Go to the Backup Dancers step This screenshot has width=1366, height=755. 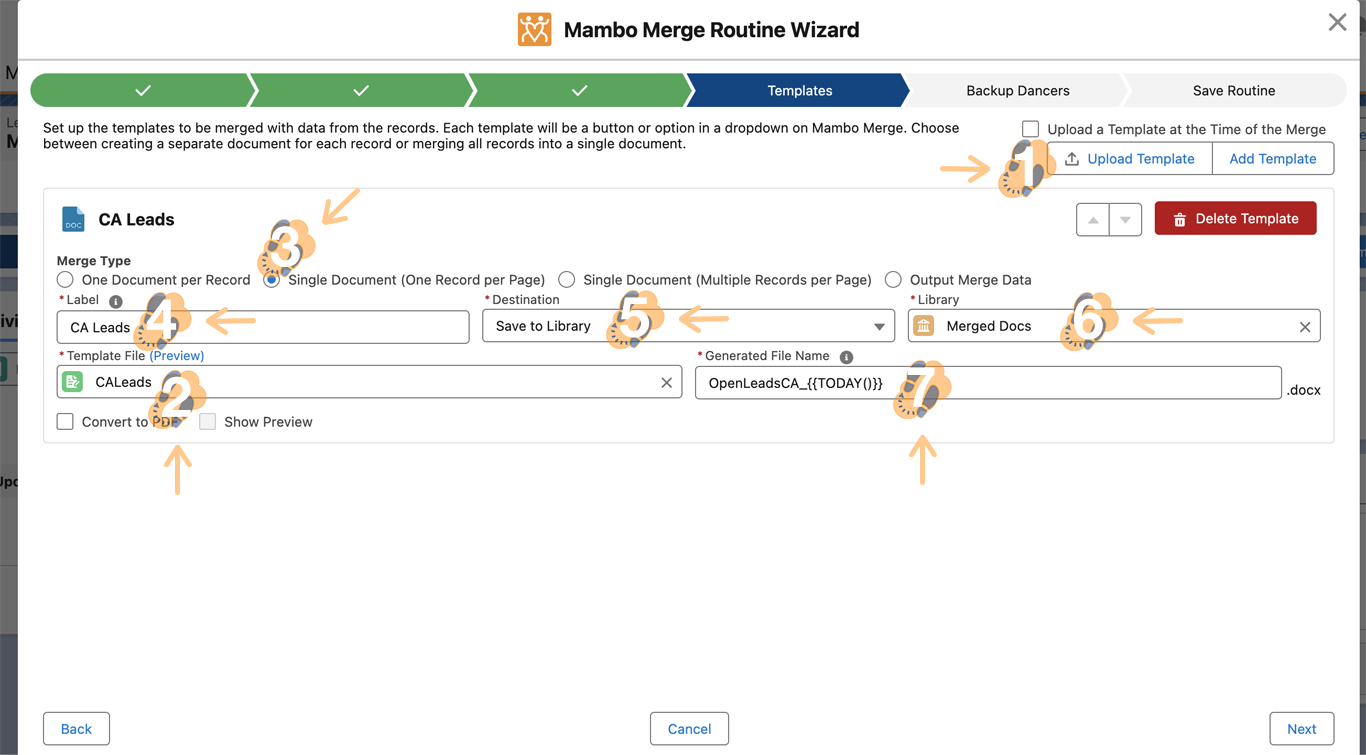(1017, 91)
